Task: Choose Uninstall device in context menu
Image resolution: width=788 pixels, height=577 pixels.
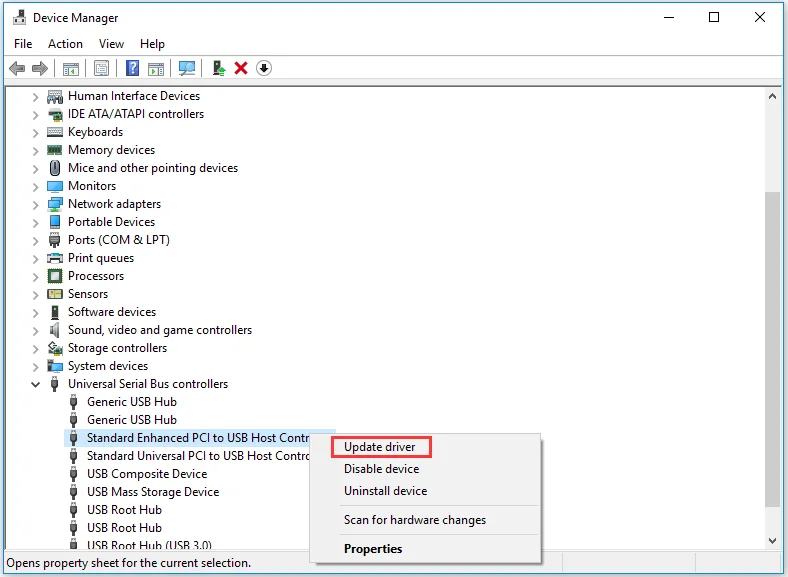Action: 385,491
